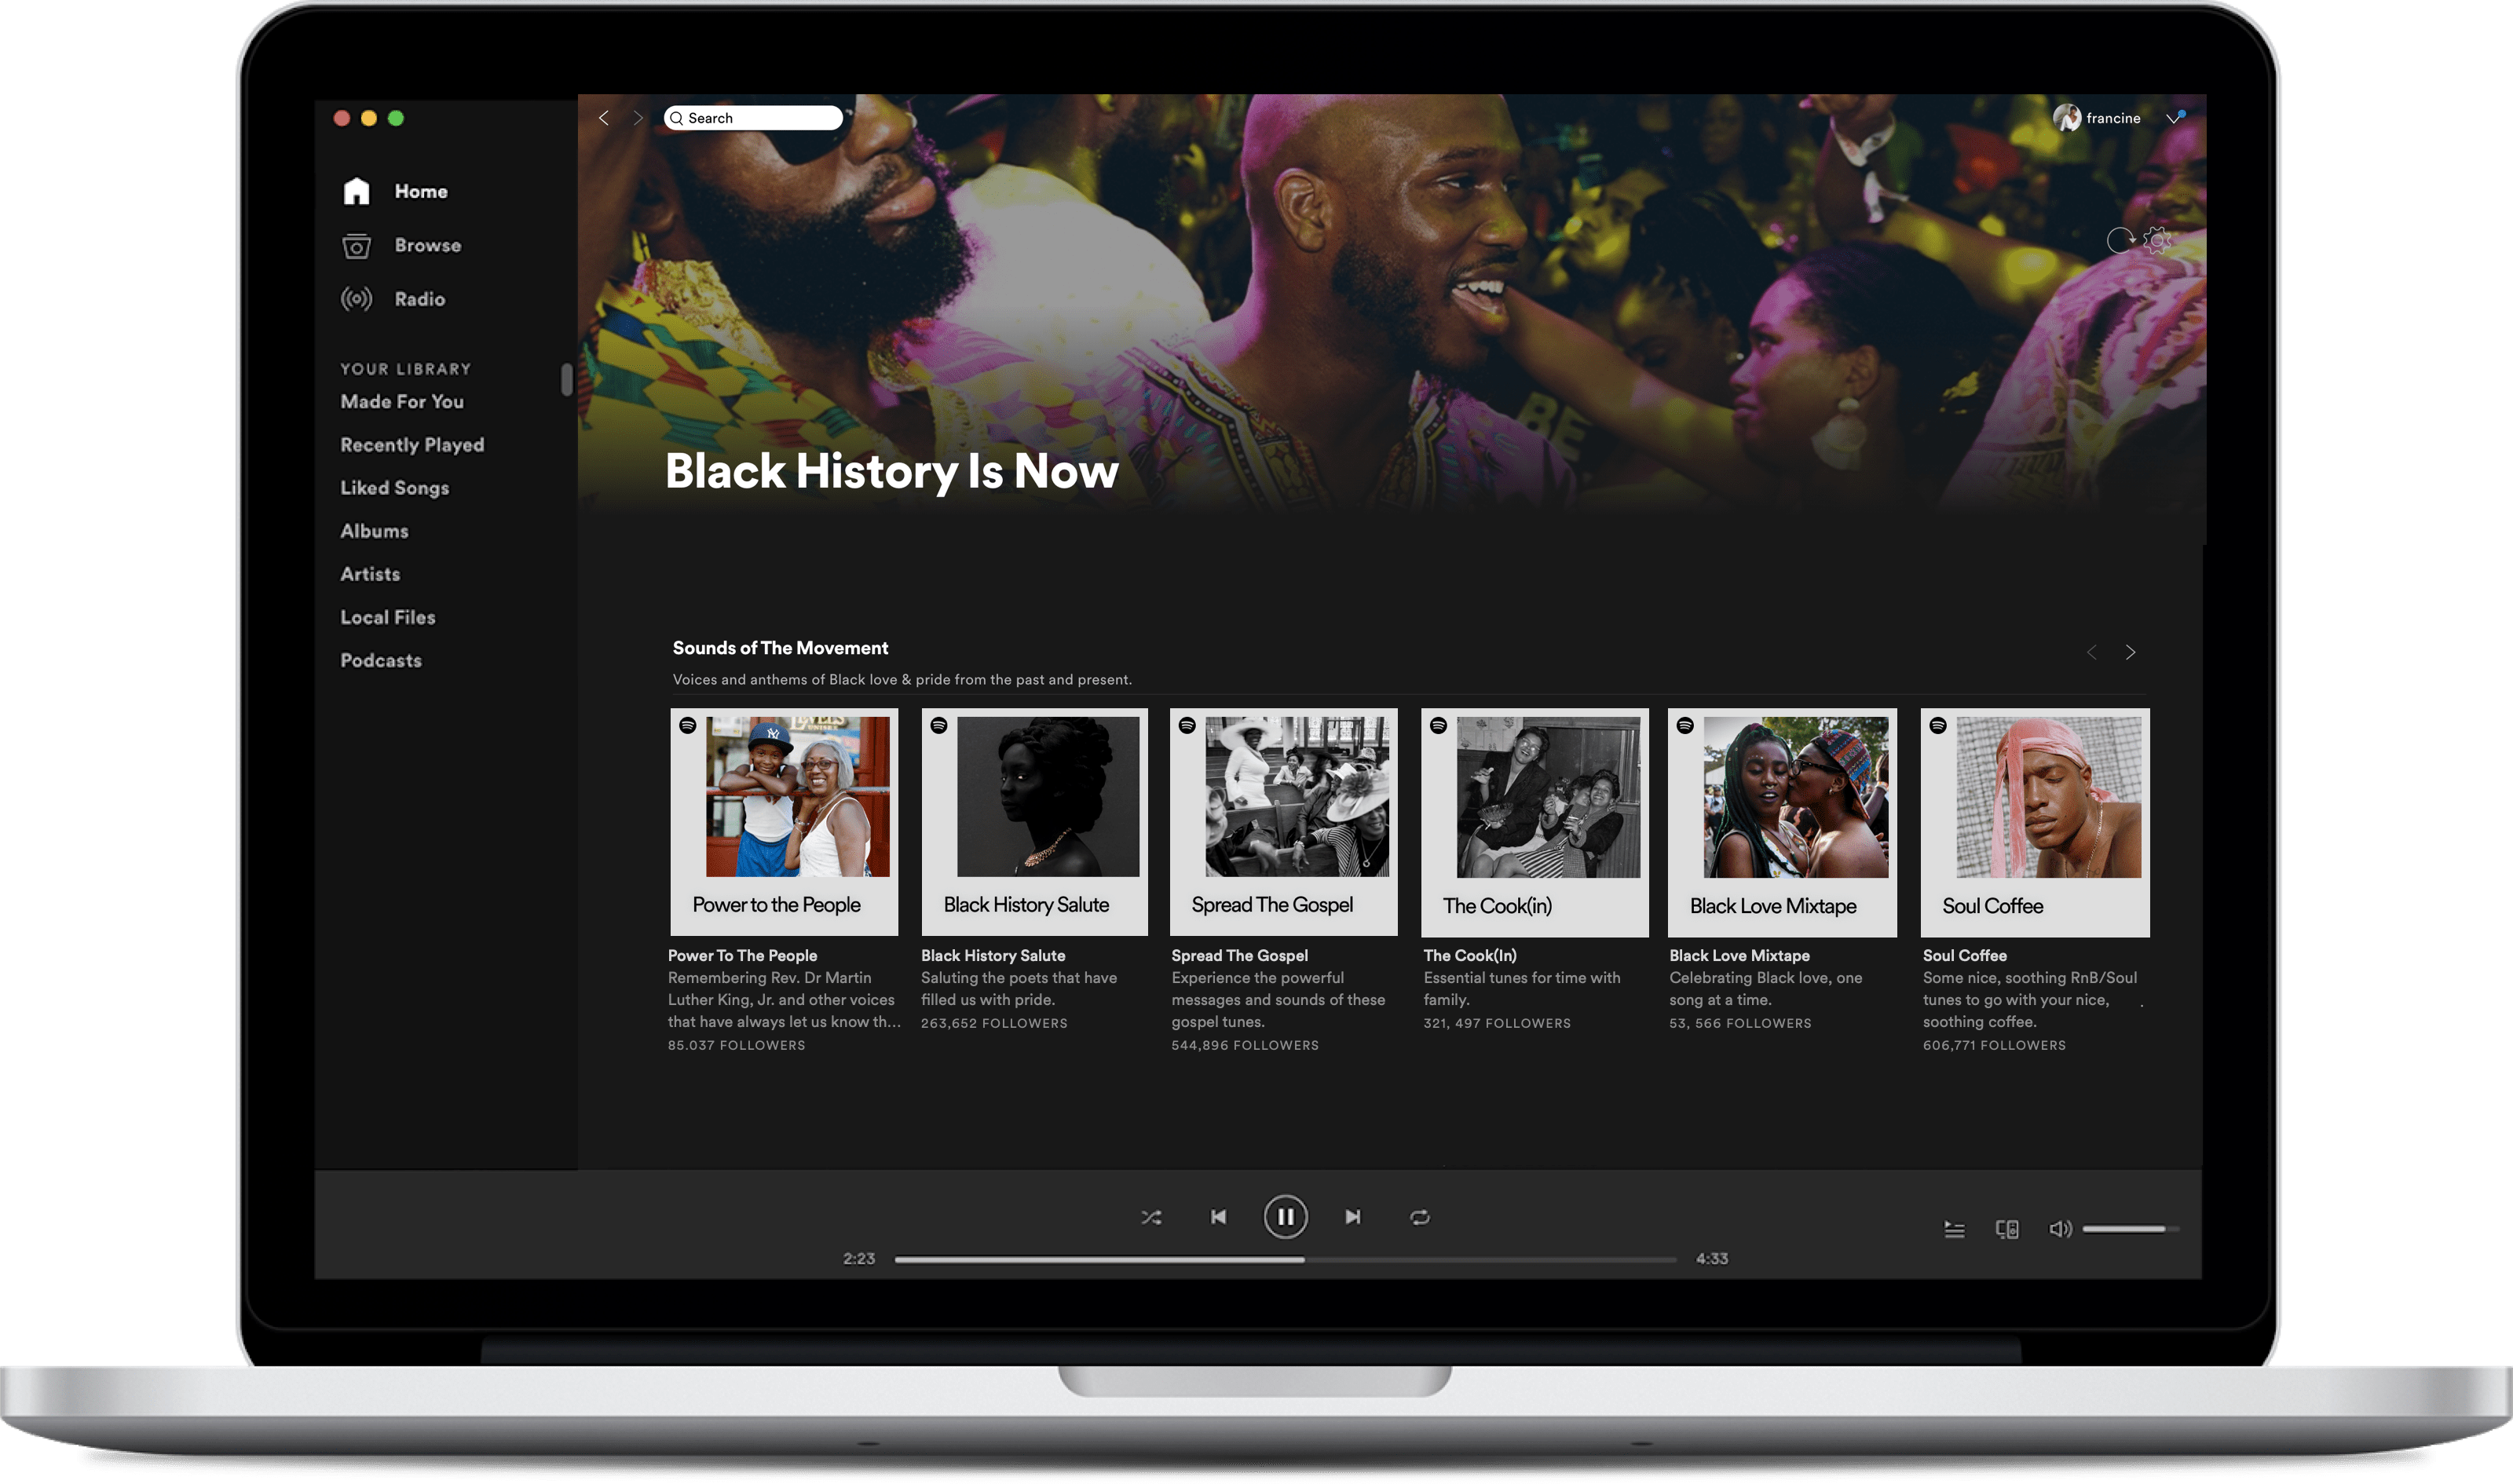Pause the current track
This screenshot has height=1484, width=2513.
point(1285,1217)
